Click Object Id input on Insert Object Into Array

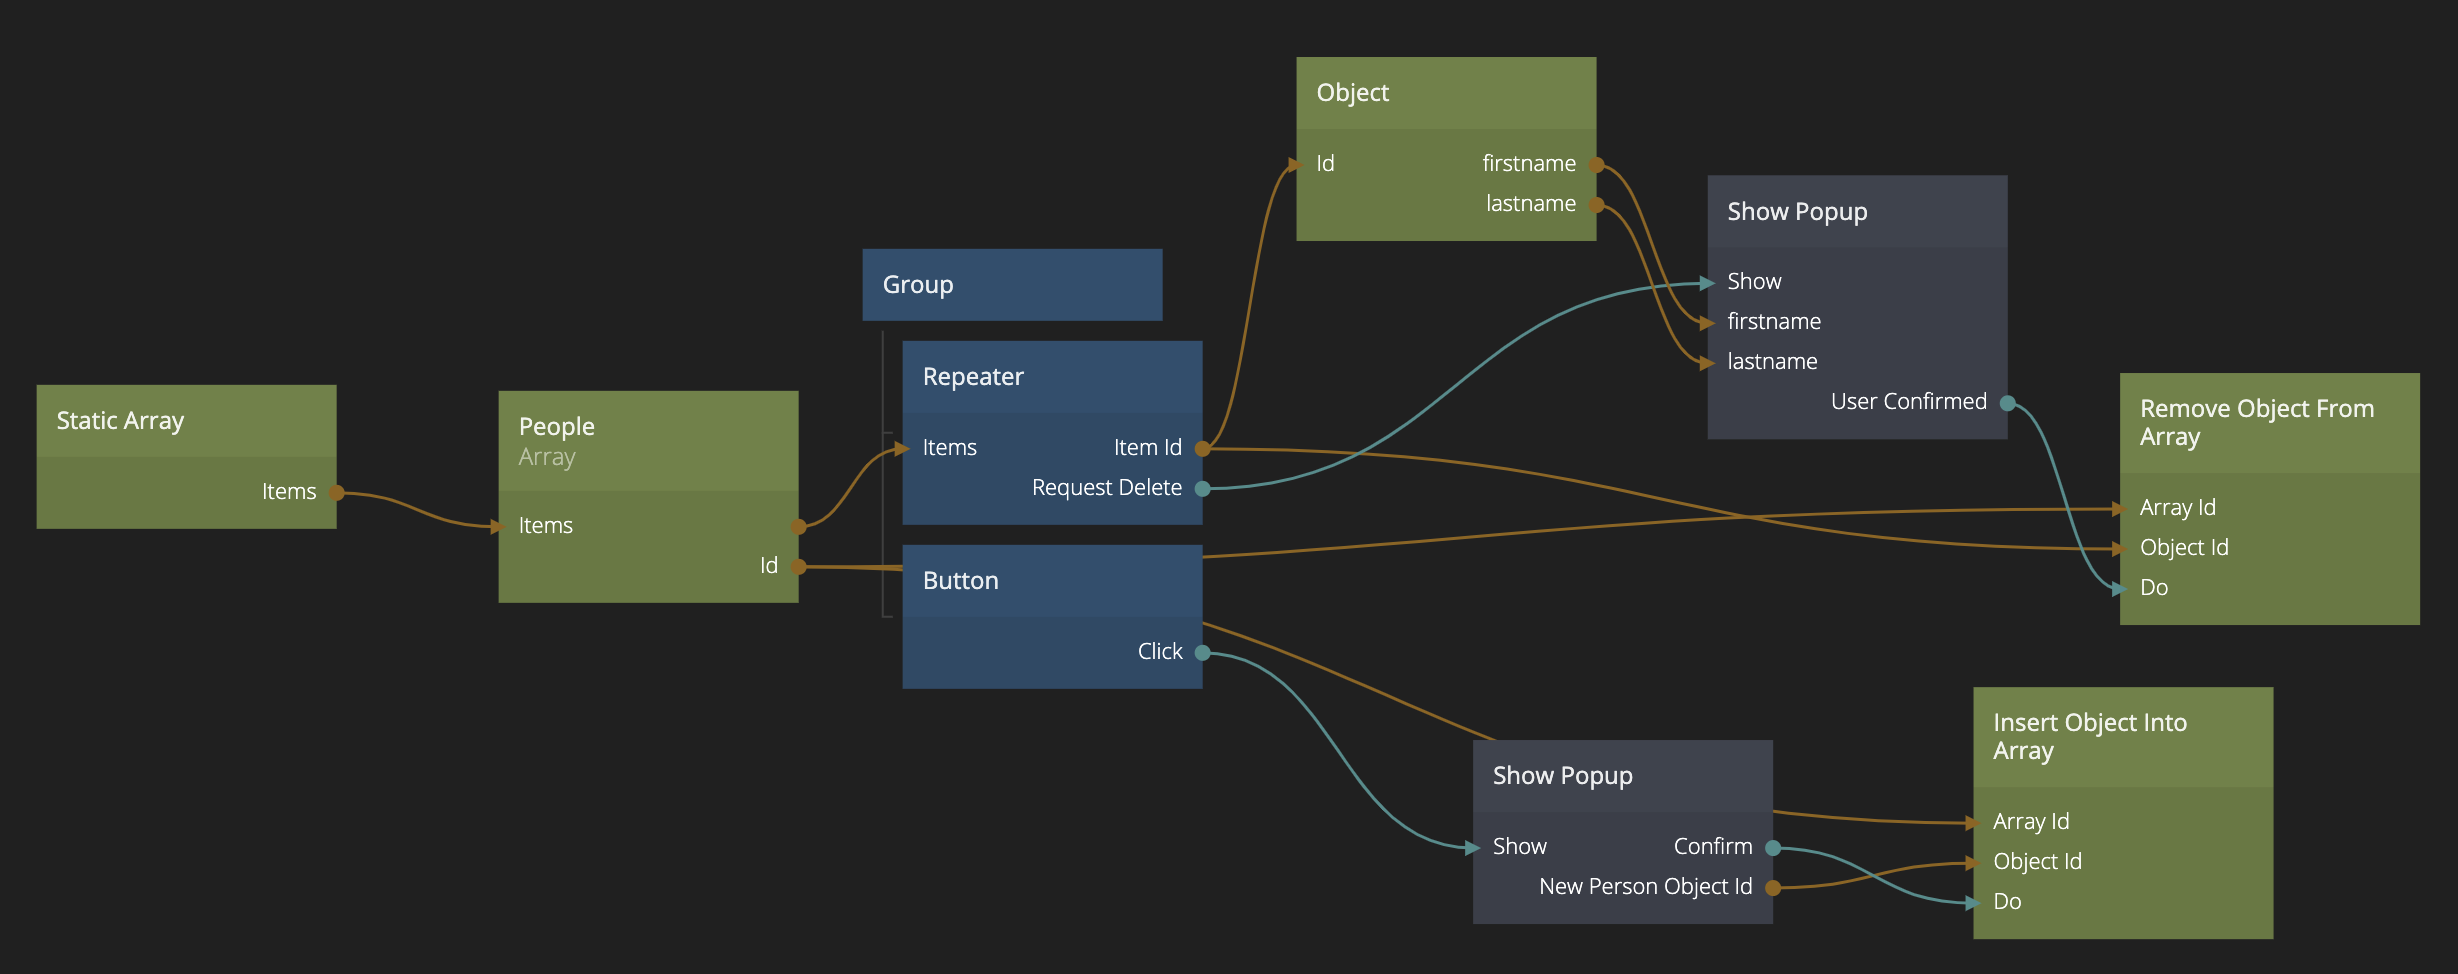click(1974, 863)
